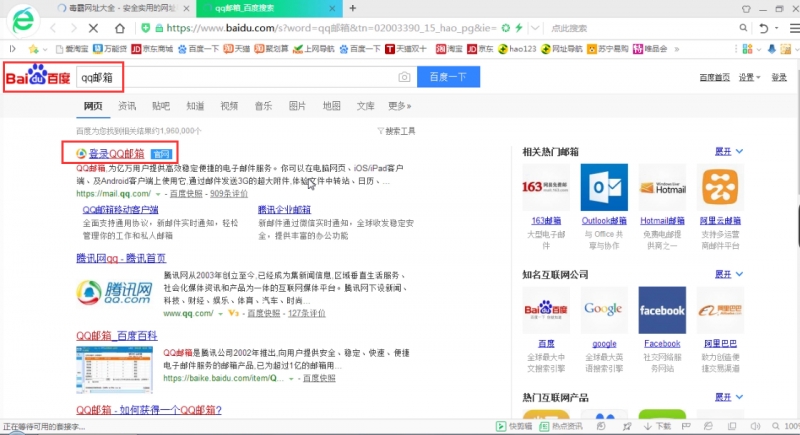Select the 视频 search tab
Screen dimensions: 800x435
pos(229,106)
